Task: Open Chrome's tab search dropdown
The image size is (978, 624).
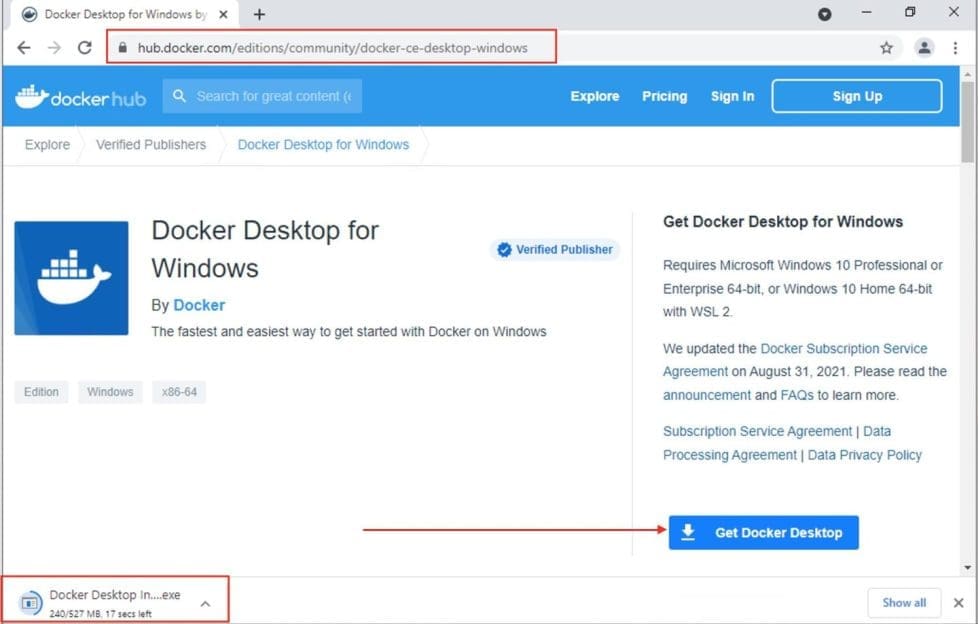Action: click(825, 14)
